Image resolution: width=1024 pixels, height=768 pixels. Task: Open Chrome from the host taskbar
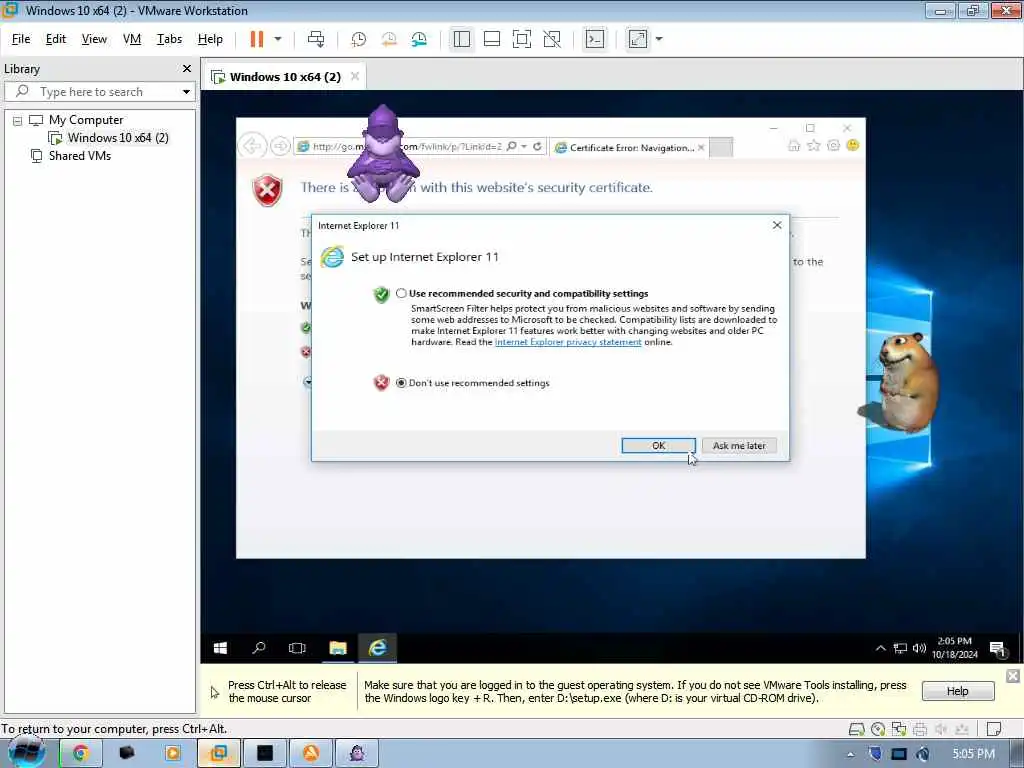tap(80, 753)
